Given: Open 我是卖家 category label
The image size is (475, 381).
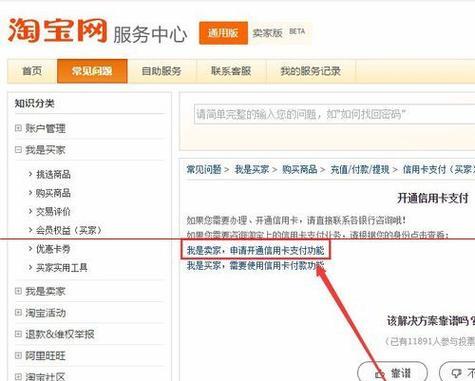Looking at the screenshot, I should pos(45,291).
